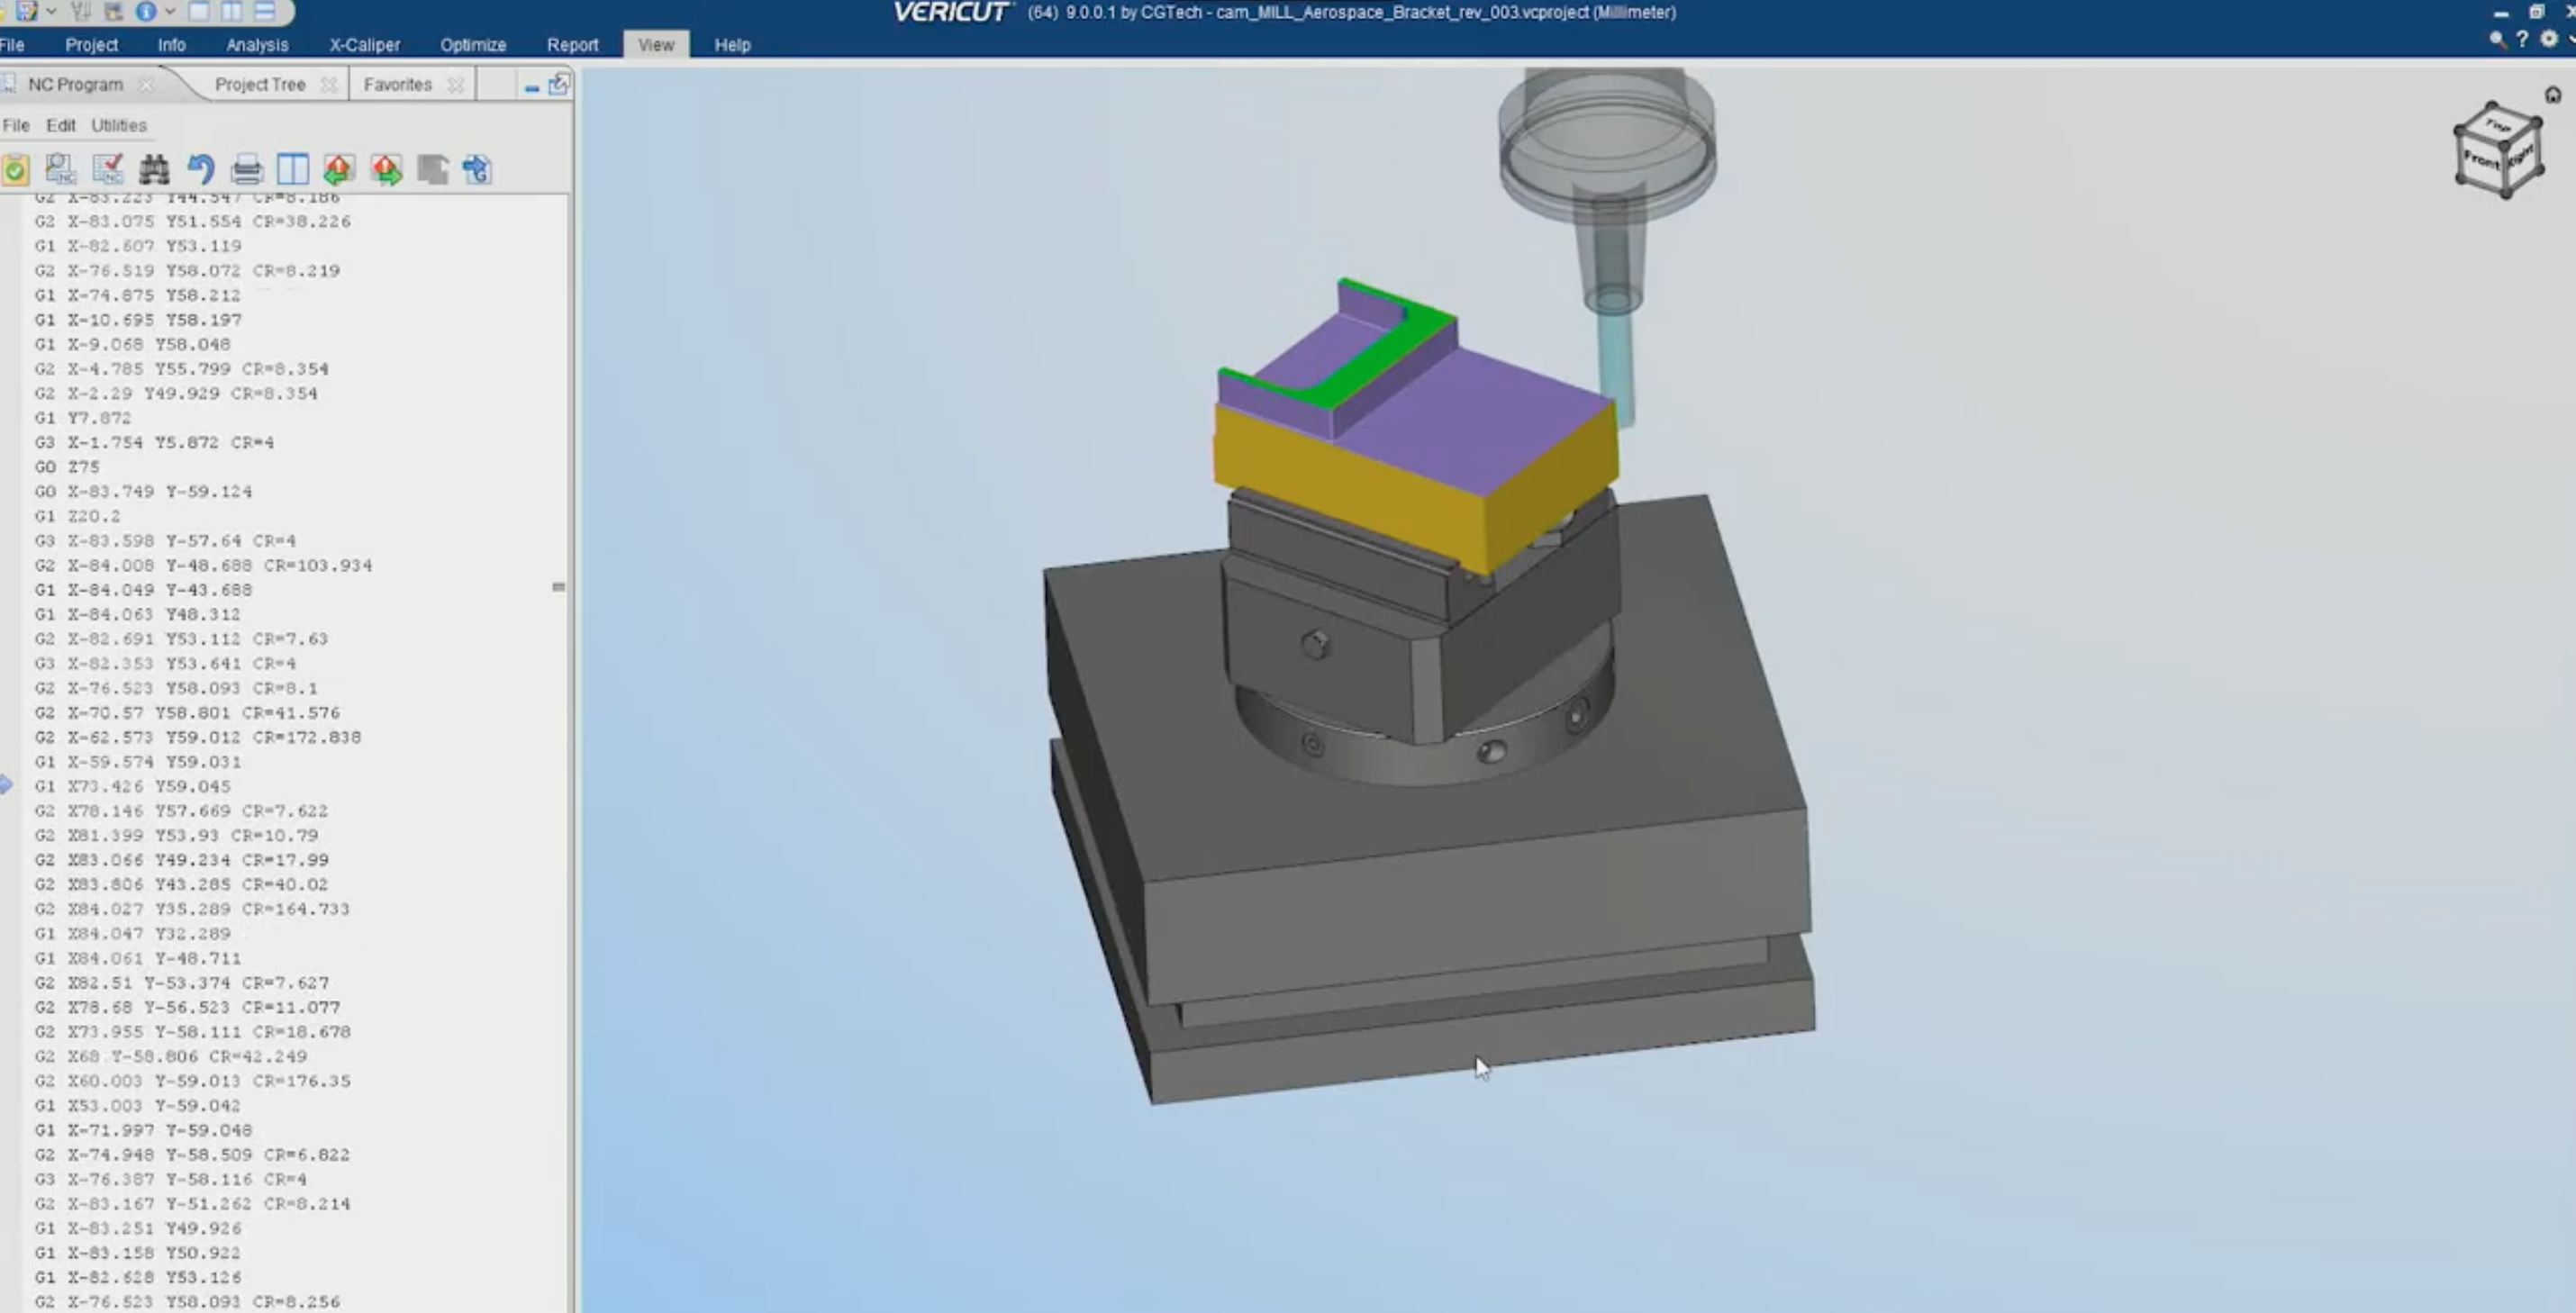The width and height of the screenshot is (2576, 1313).
Task: Click the NC program review magnifier icon
Action: (x=61, y=169)
